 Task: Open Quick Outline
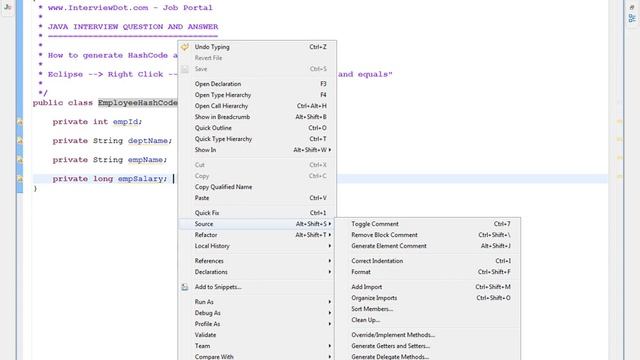257,128
